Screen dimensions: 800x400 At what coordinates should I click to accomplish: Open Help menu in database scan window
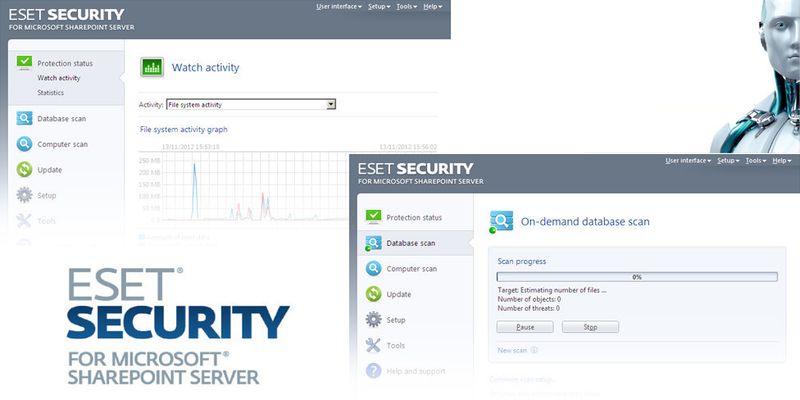point(782,161)
